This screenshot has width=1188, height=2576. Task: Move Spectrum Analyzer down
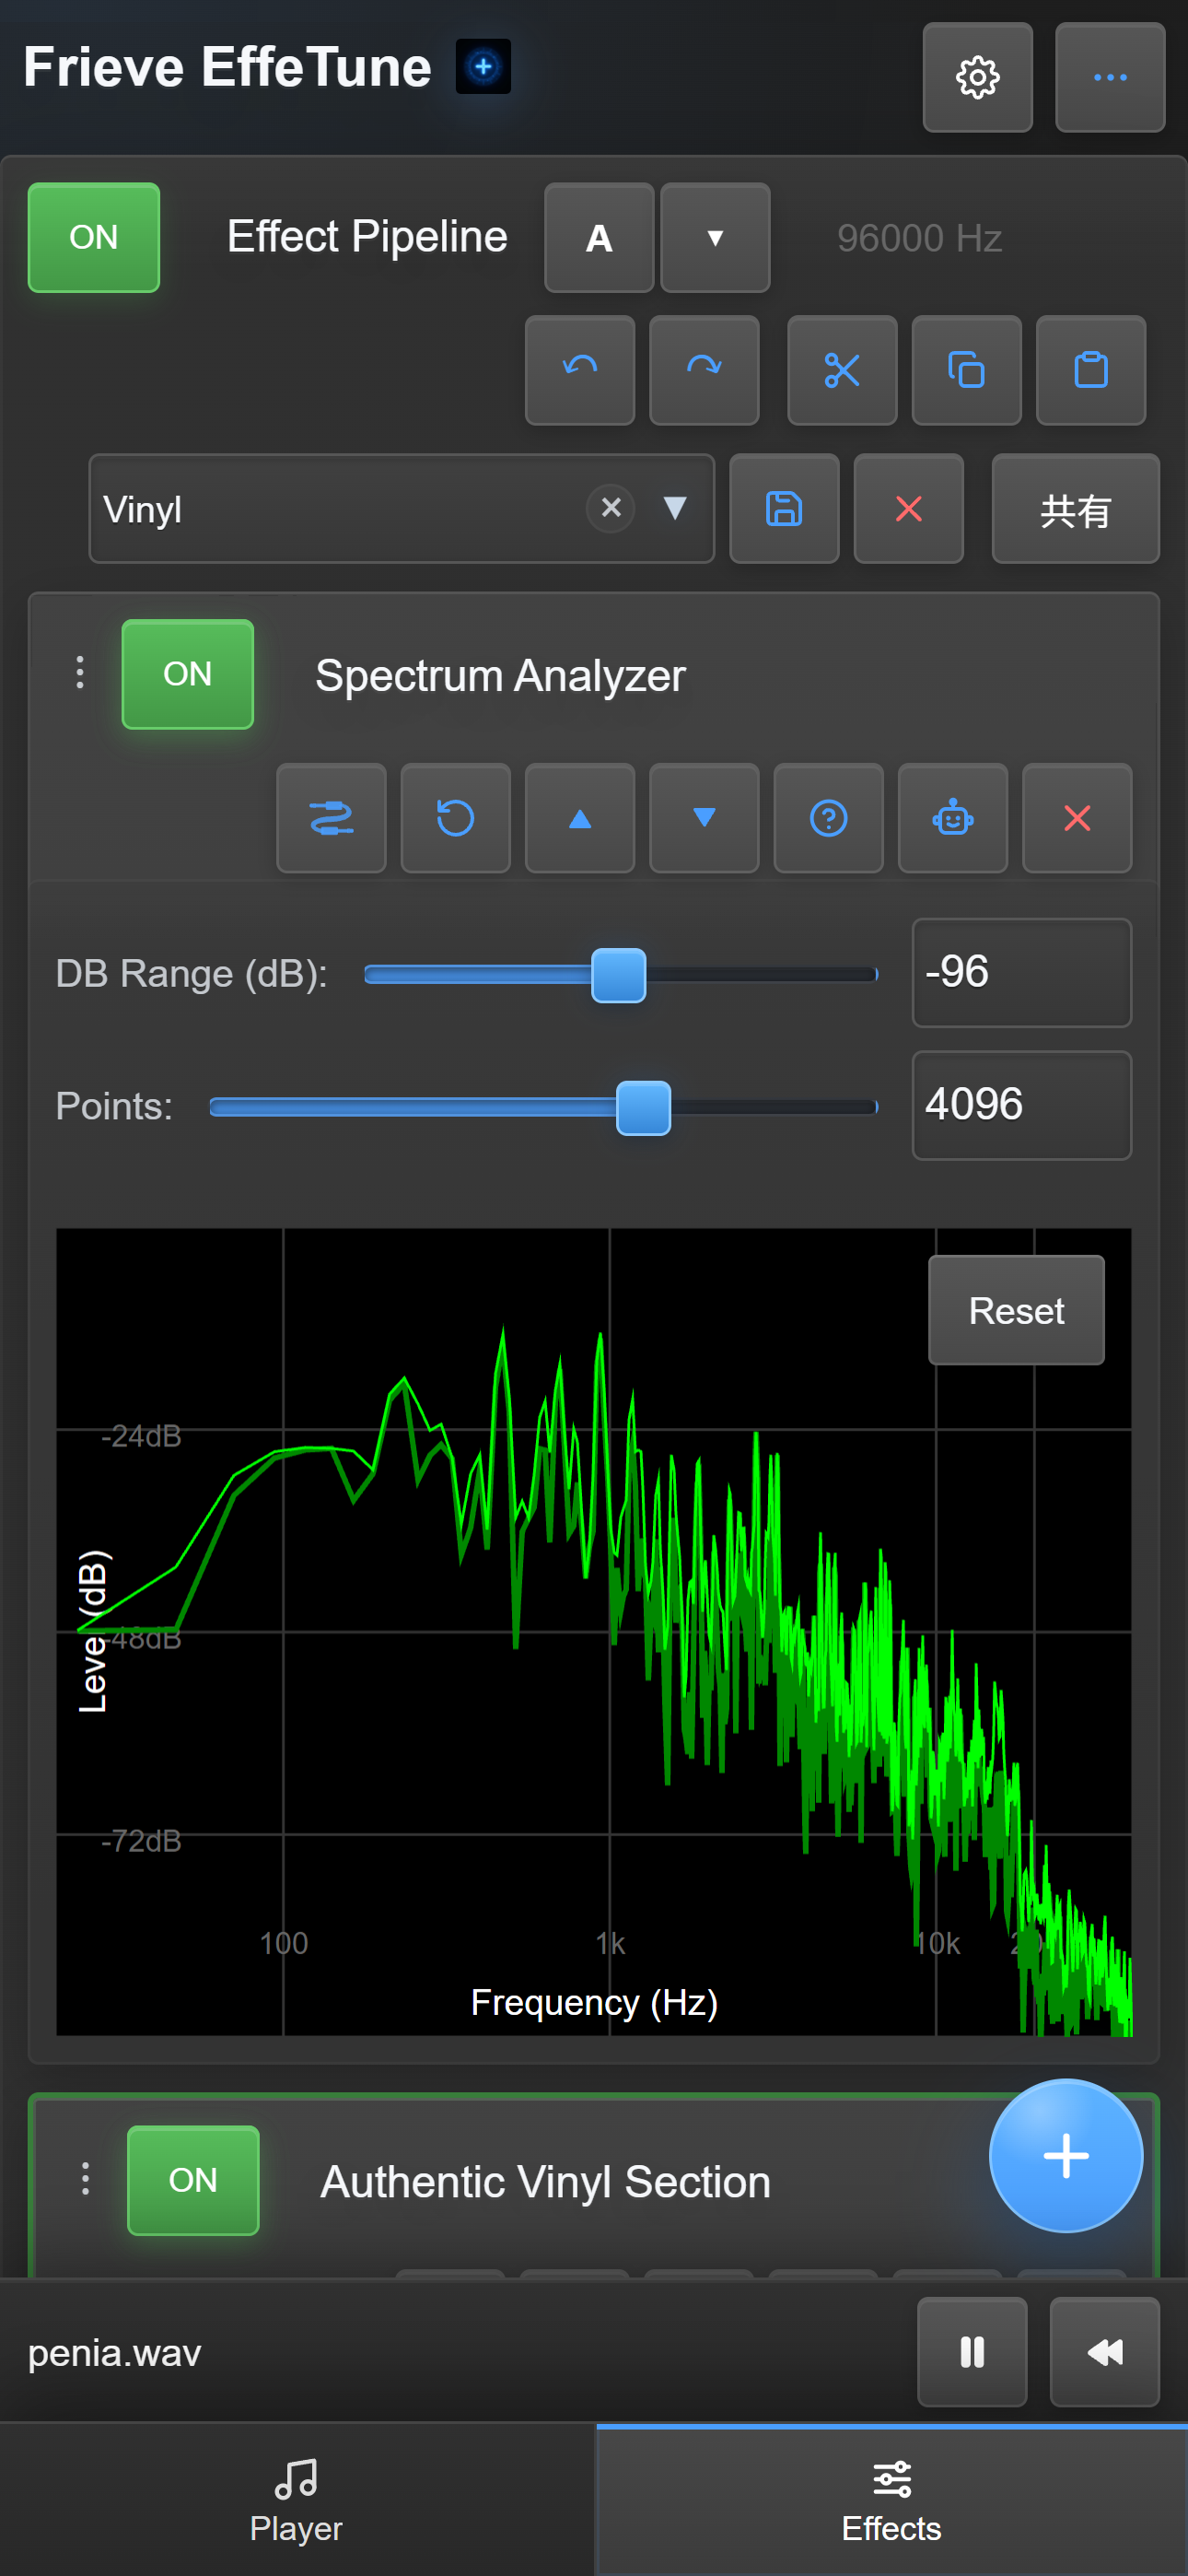click(704, 818)
